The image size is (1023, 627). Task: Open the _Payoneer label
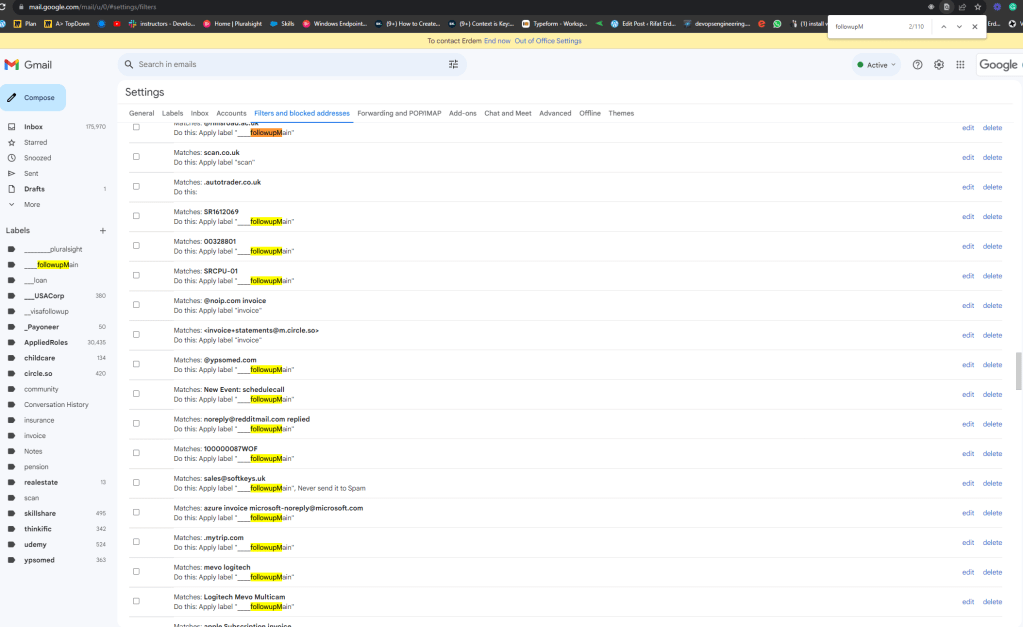(41, 327)
